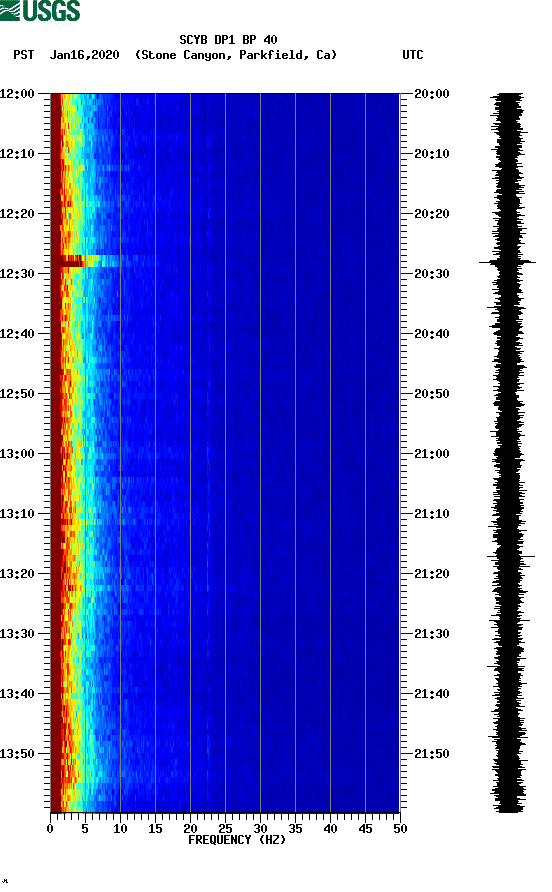Click the seismogram spike near 20:28 UTC
This screenshot has height=892, width=552.
coord(507,262)
